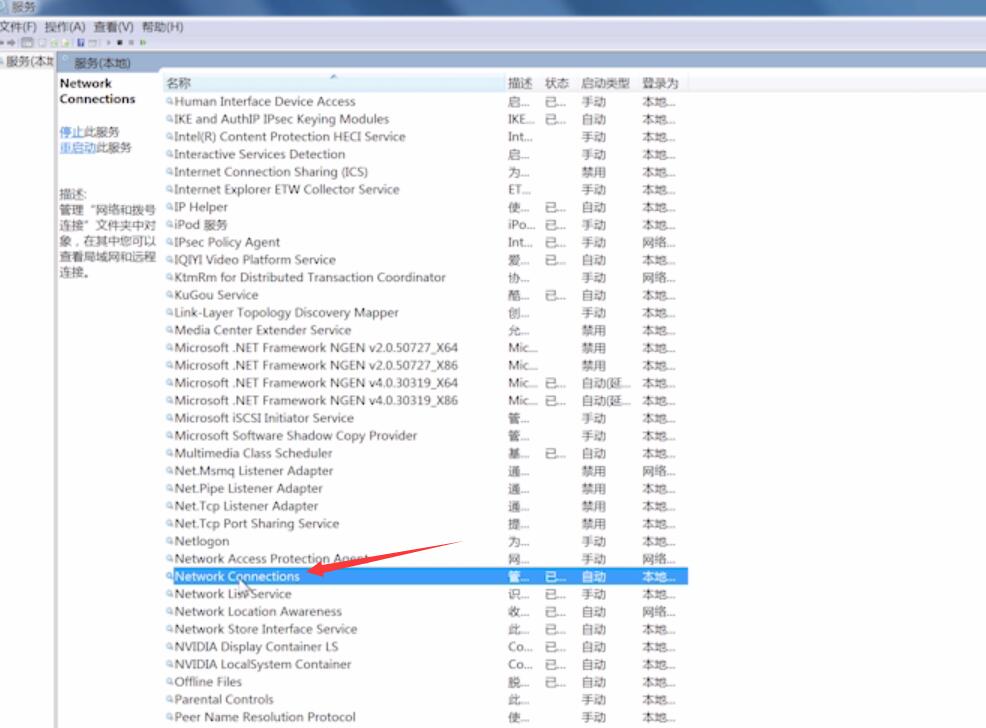Image resolution: width=986 pixels, height=728 pixels.
Task: Toggle Show/Hide Console Tree toolbar icon
Action: click(x=27, y=43)
